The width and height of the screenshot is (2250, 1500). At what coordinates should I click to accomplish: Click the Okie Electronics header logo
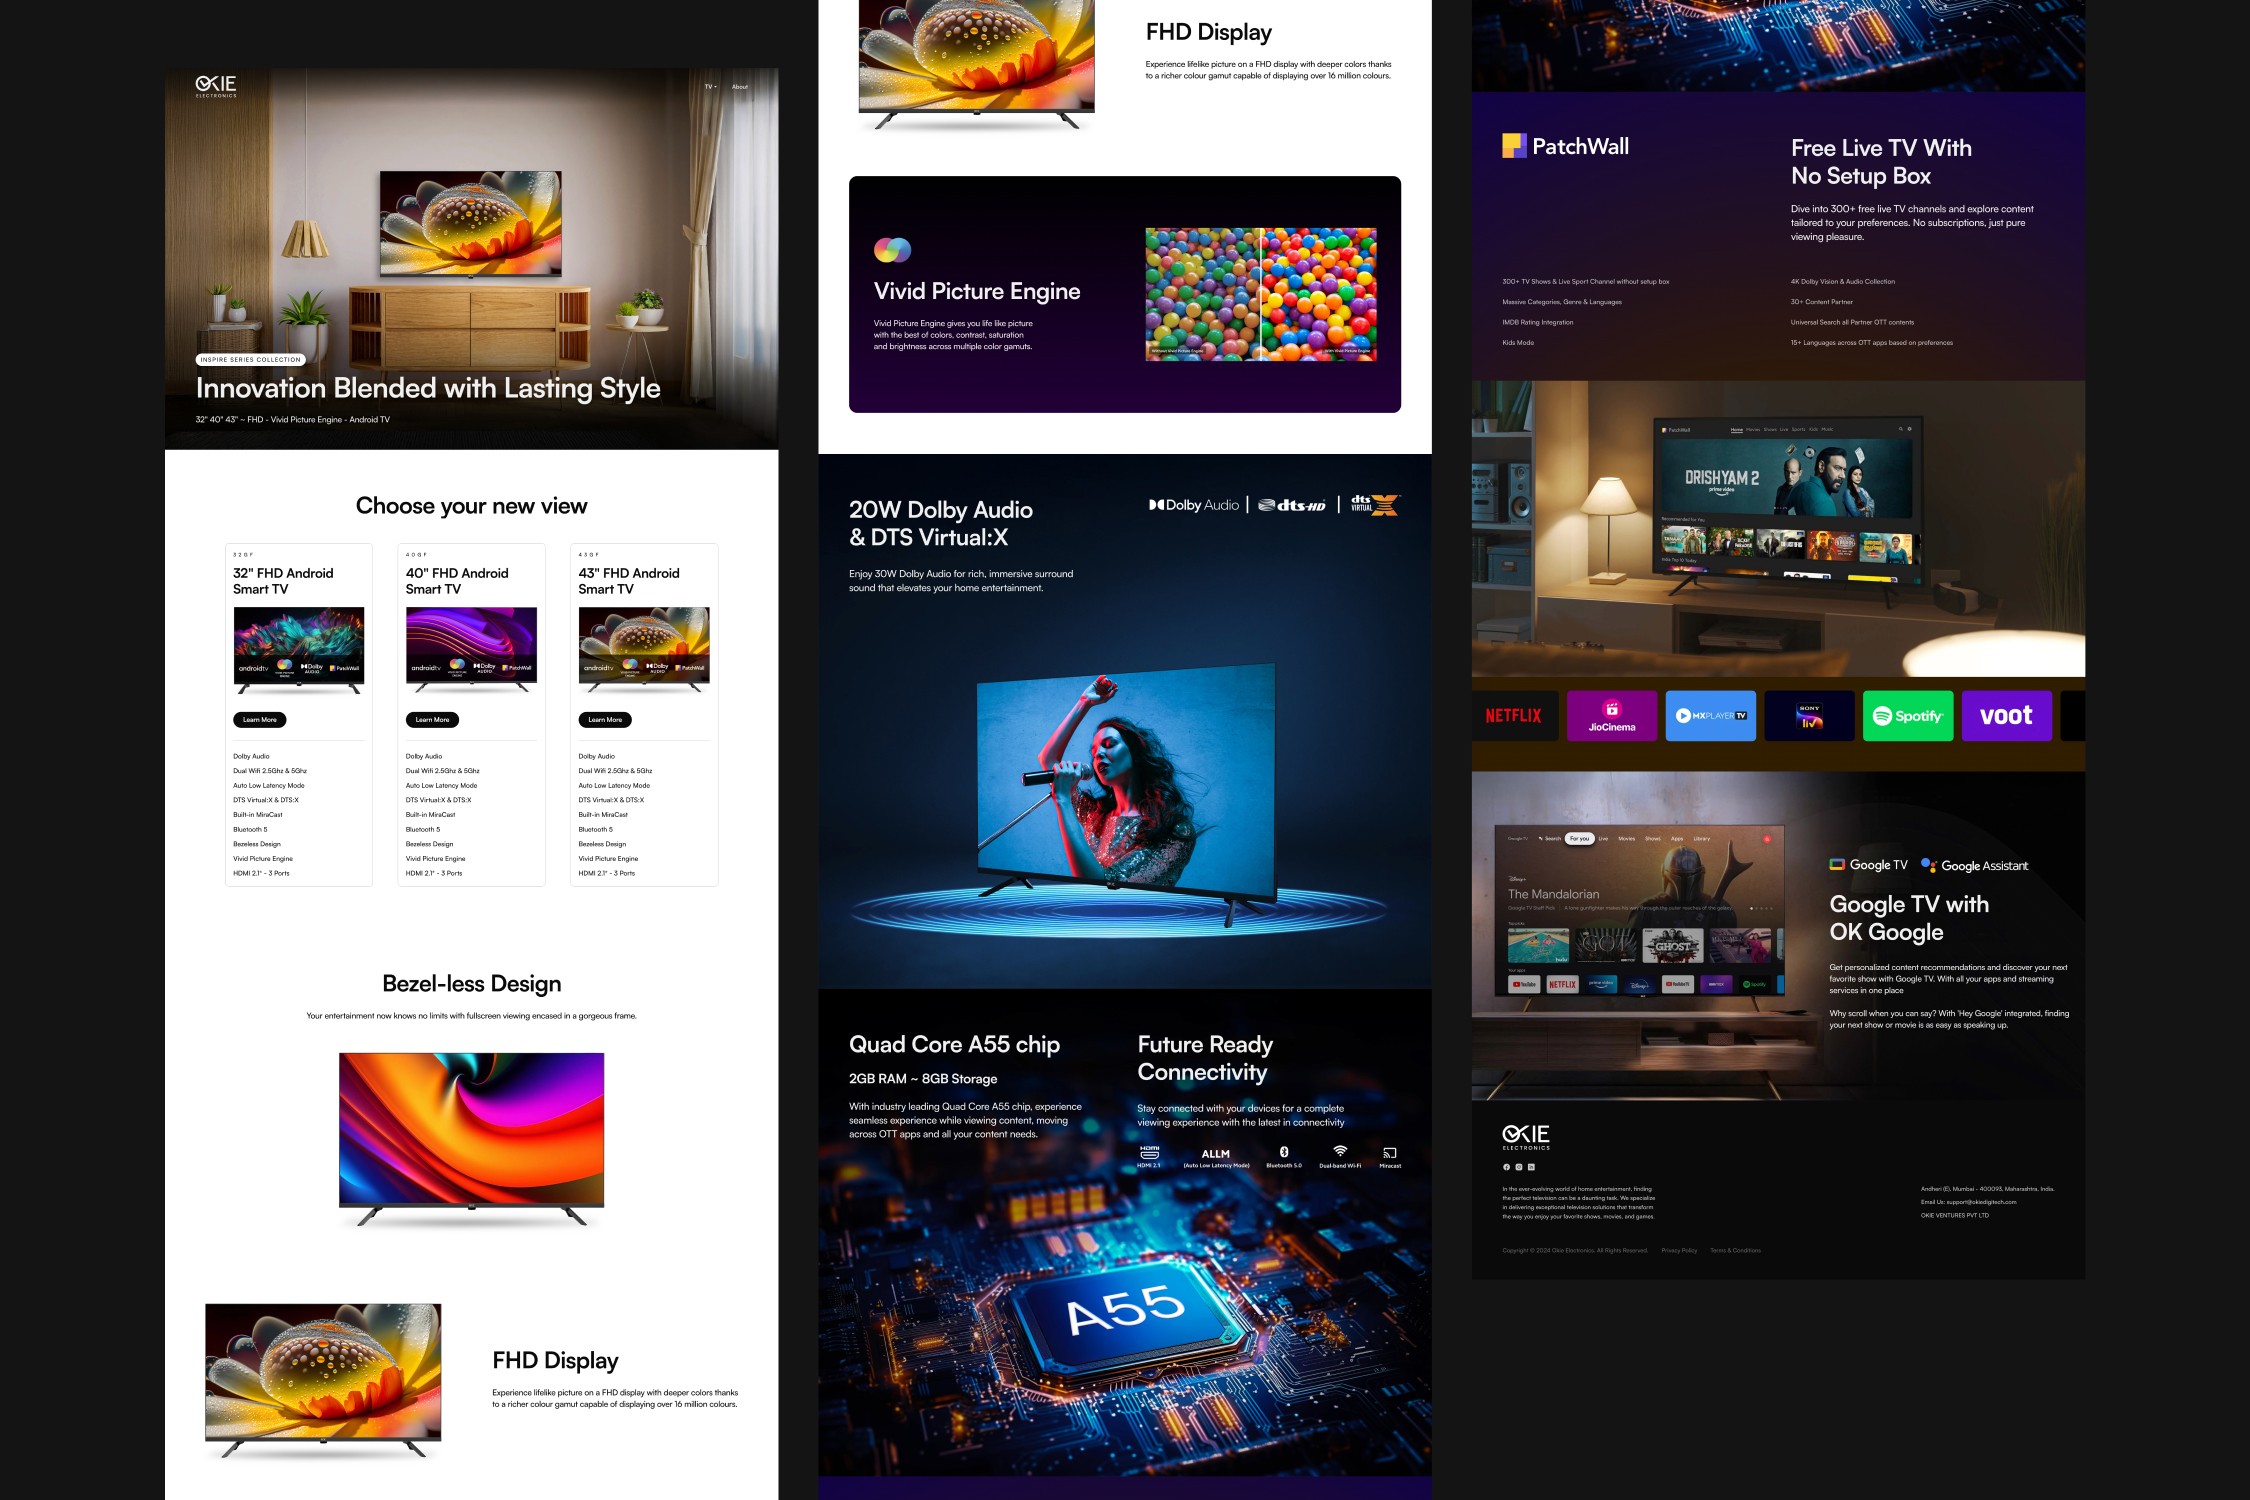tap(216, 86)
